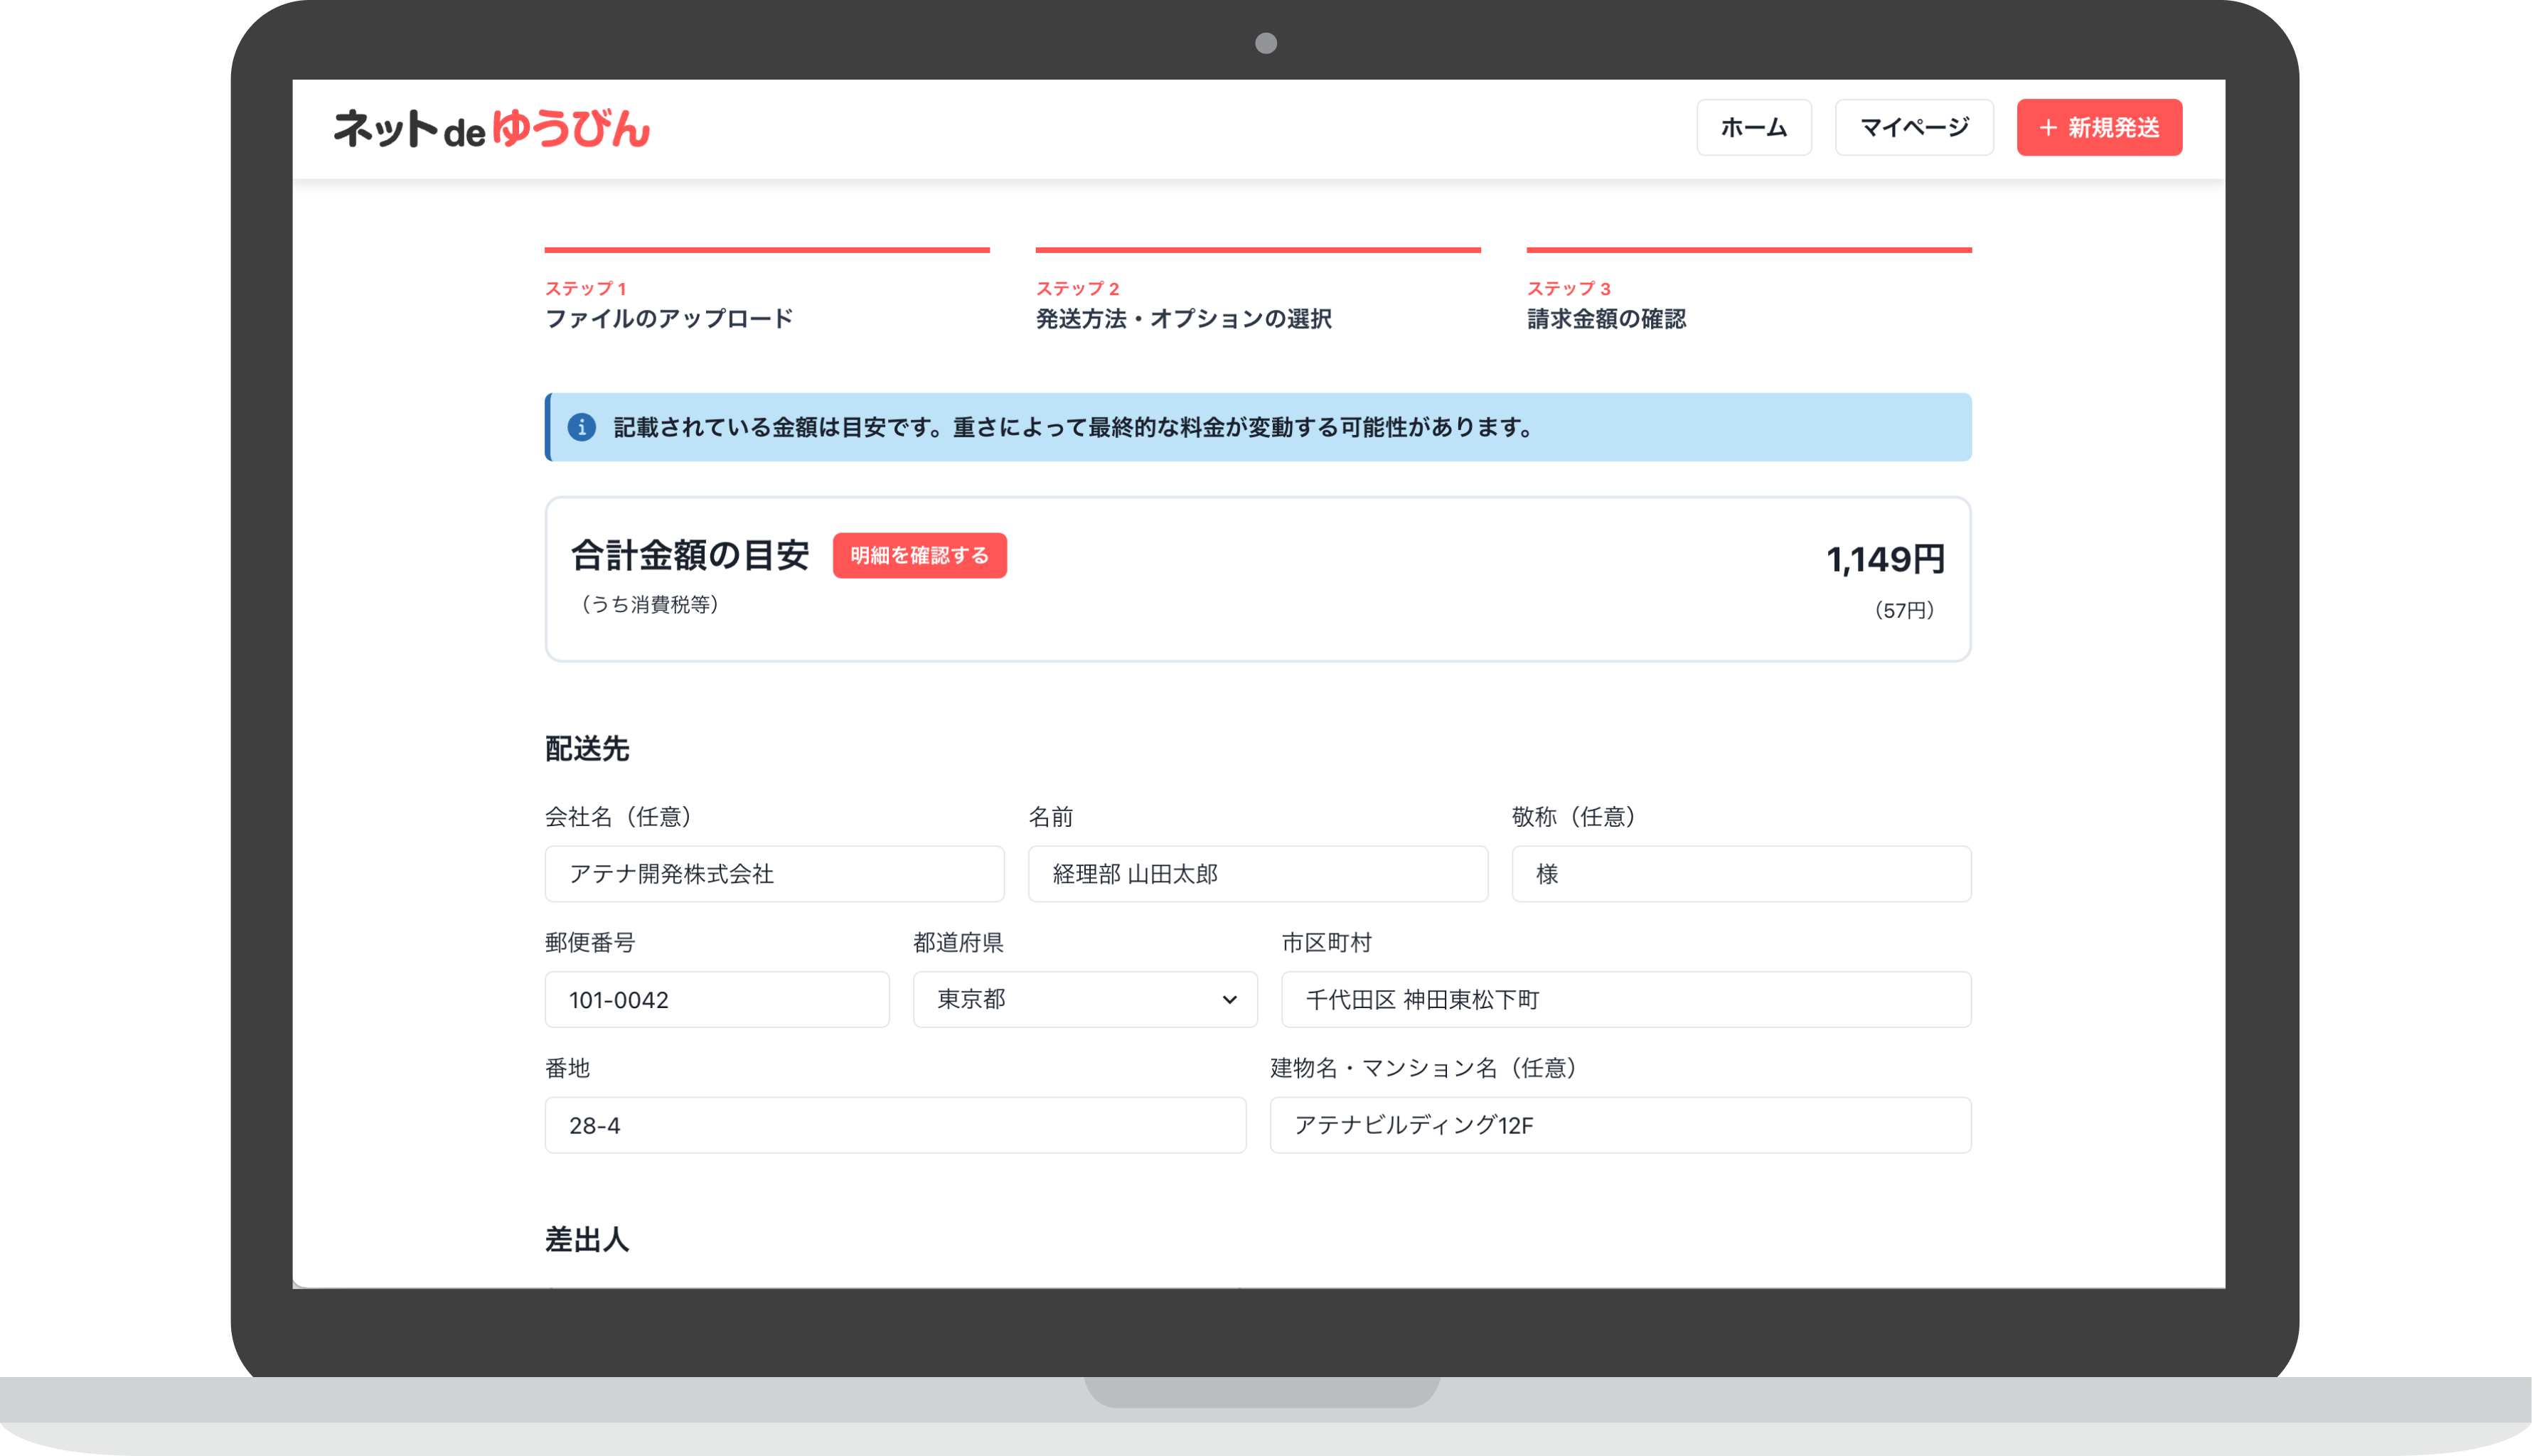Click the info icon in the blue notice banner
The height and width of the screenshot is (1456, 2532).
582,427
